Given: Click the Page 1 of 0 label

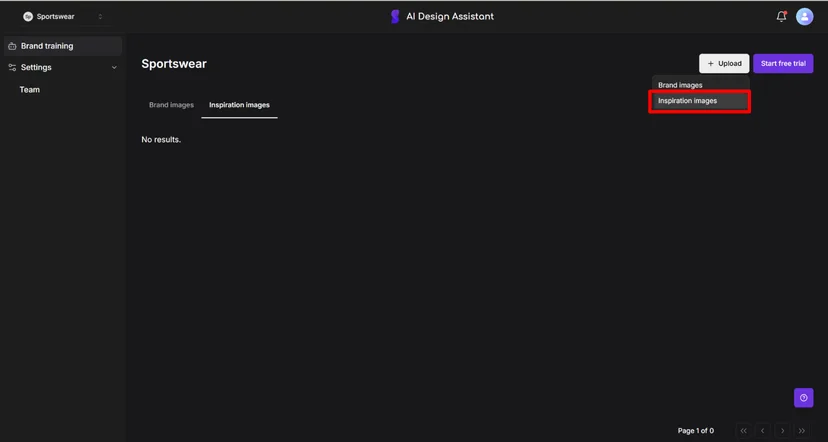Looking at the screenshot, I should pyautogui.click(x=695, y=430).
